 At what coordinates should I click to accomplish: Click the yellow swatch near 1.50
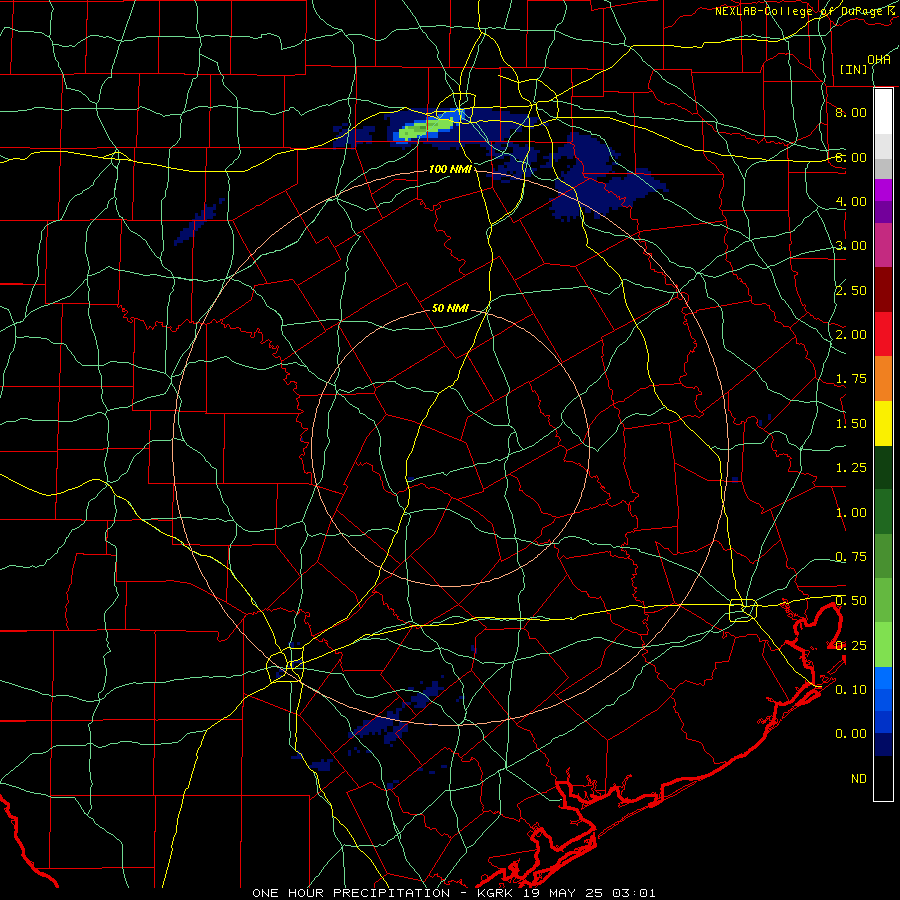click(883, 423)
